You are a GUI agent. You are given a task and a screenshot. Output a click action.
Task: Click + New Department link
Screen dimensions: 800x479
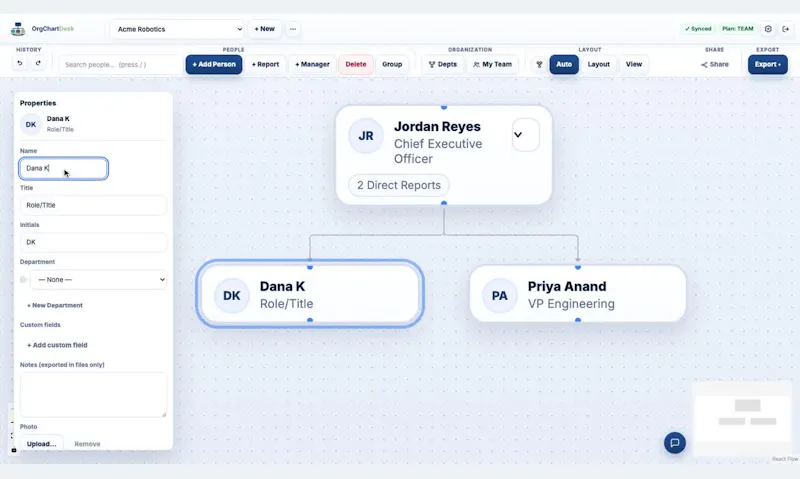tap(55, 305)
